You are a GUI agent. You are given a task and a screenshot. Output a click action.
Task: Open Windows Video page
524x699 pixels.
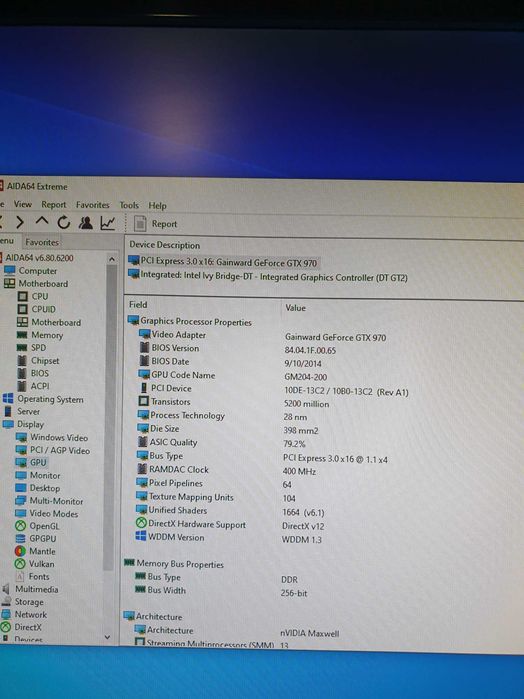click(52, 437)
